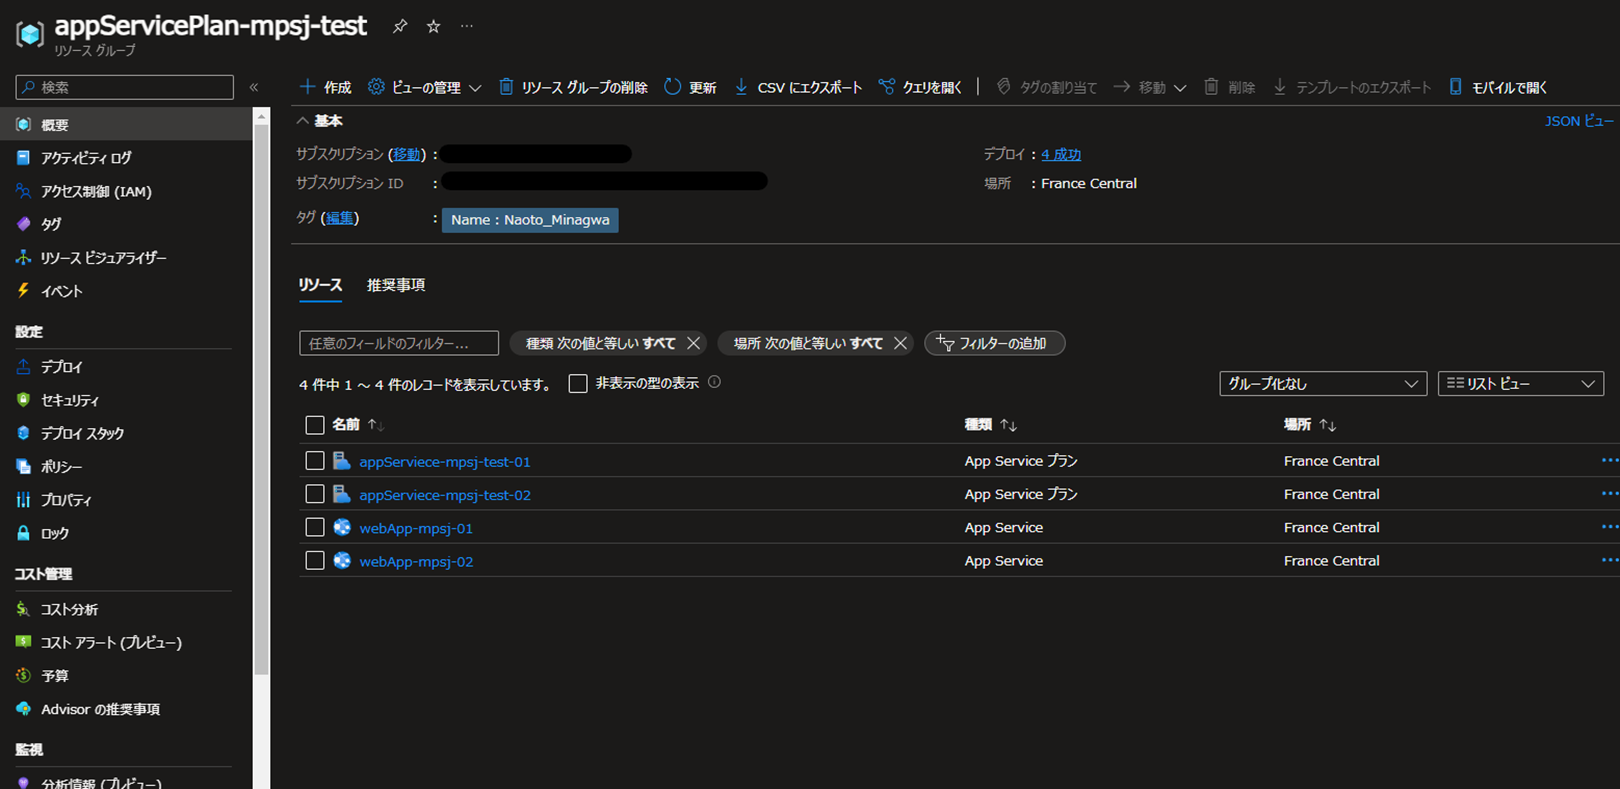Open row menu for webApp-mpsj-01

[1609, 527]
